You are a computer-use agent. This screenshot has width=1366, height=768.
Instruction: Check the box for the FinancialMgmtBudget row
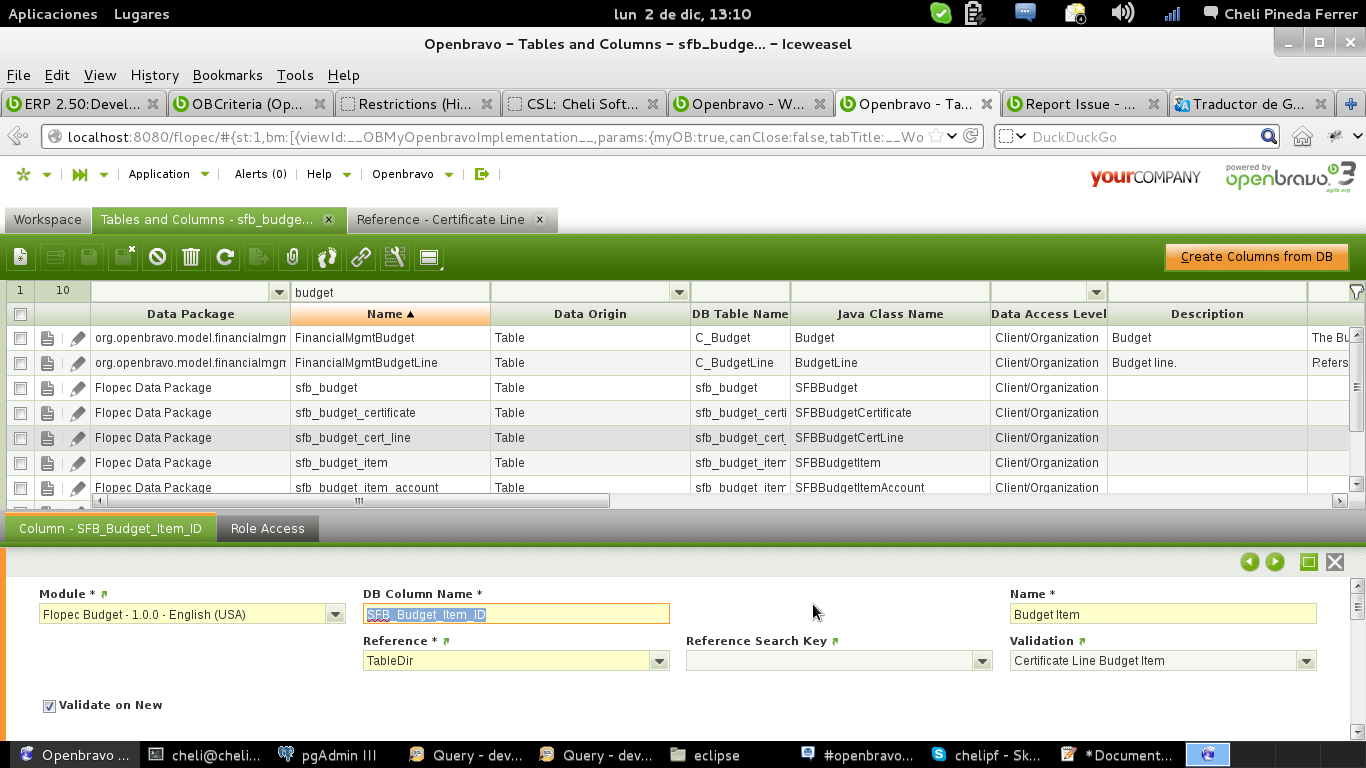(20, 338)
